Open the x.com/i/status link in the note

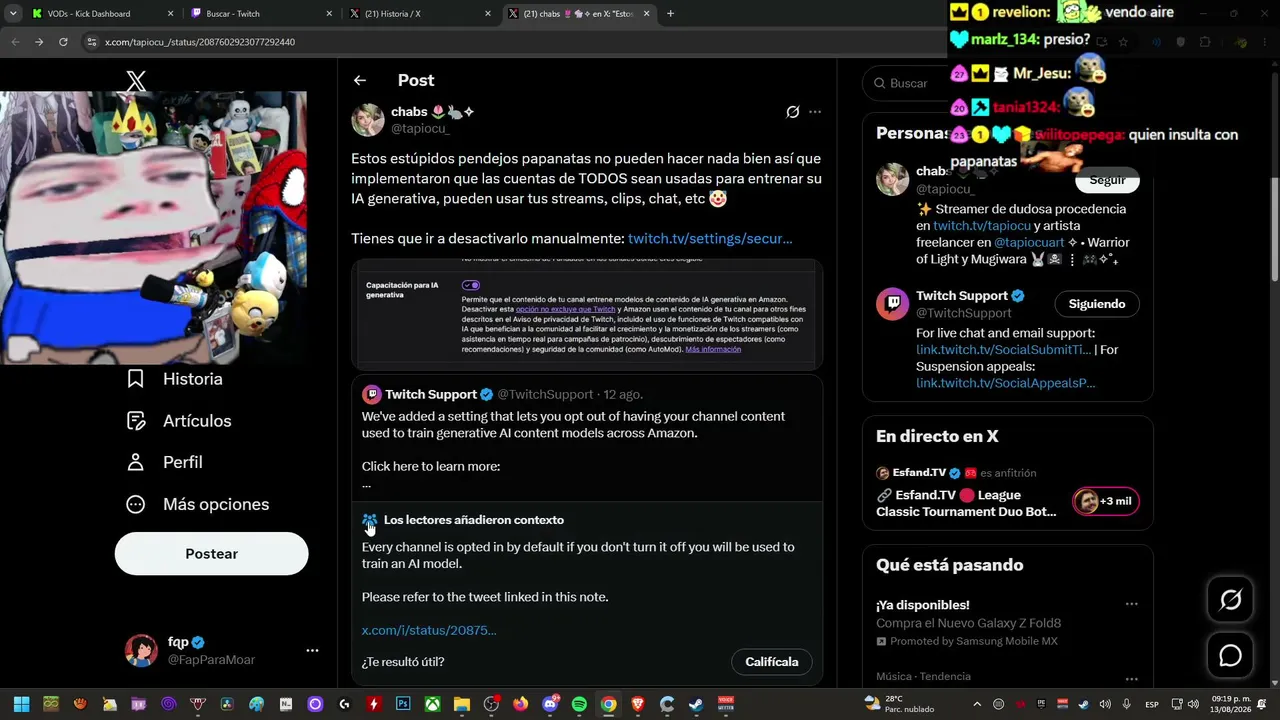[x=429, y=630]
